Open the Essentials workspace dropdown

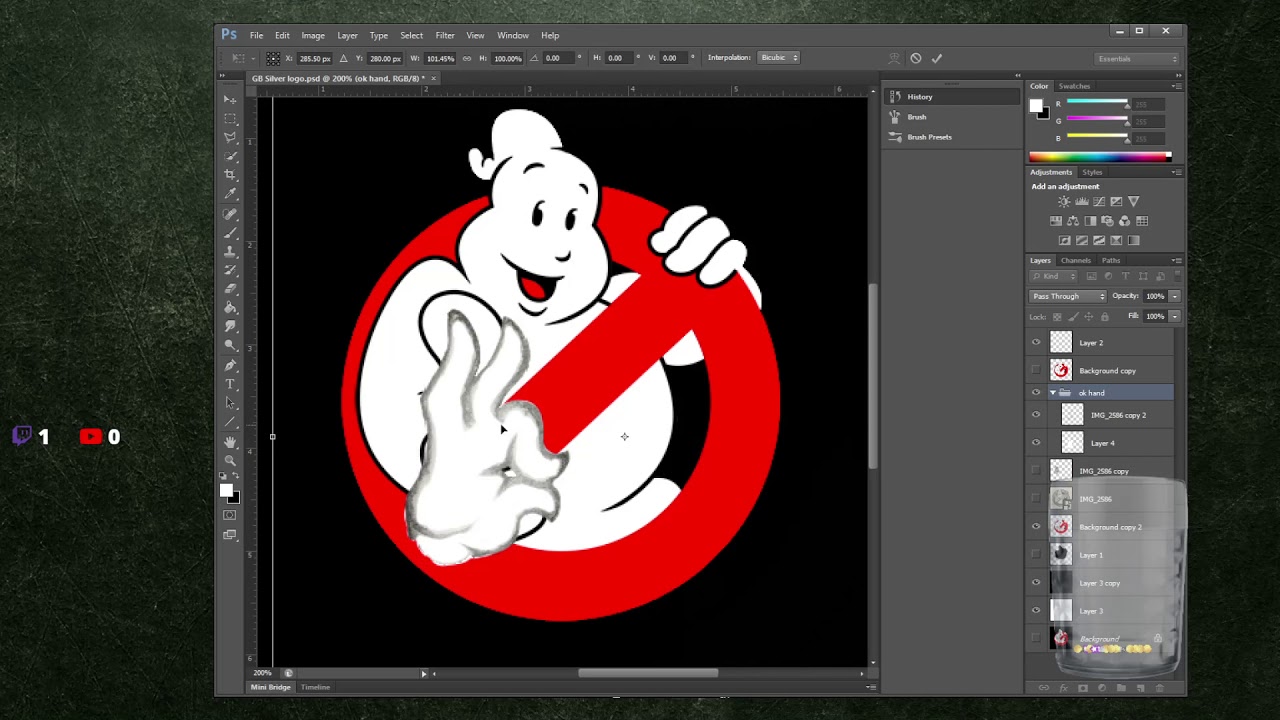coord(1138,59)
